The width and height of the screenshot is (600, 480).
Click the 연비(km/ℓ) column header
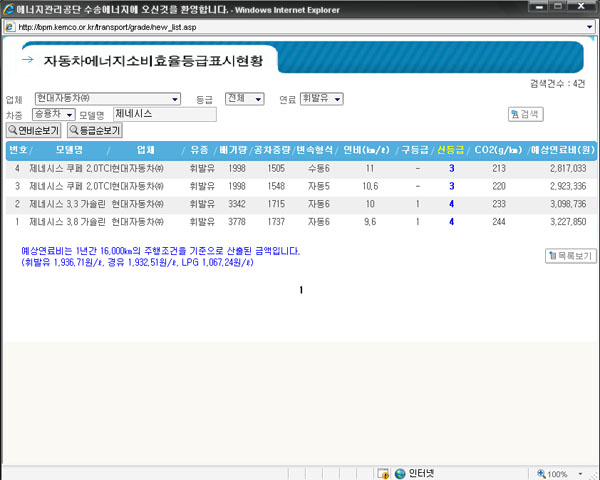pyautogui.click(x=366, y=150)
